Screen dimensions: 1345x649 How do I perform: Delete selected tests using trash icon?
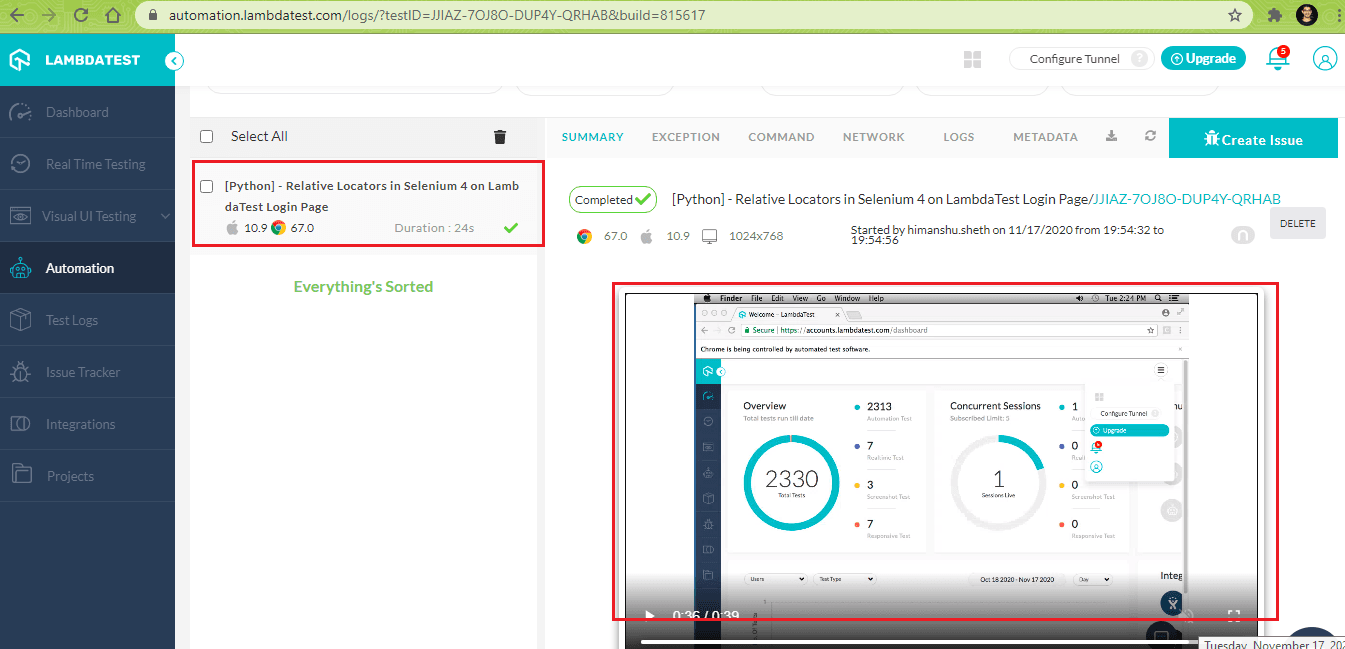[499, 137]
